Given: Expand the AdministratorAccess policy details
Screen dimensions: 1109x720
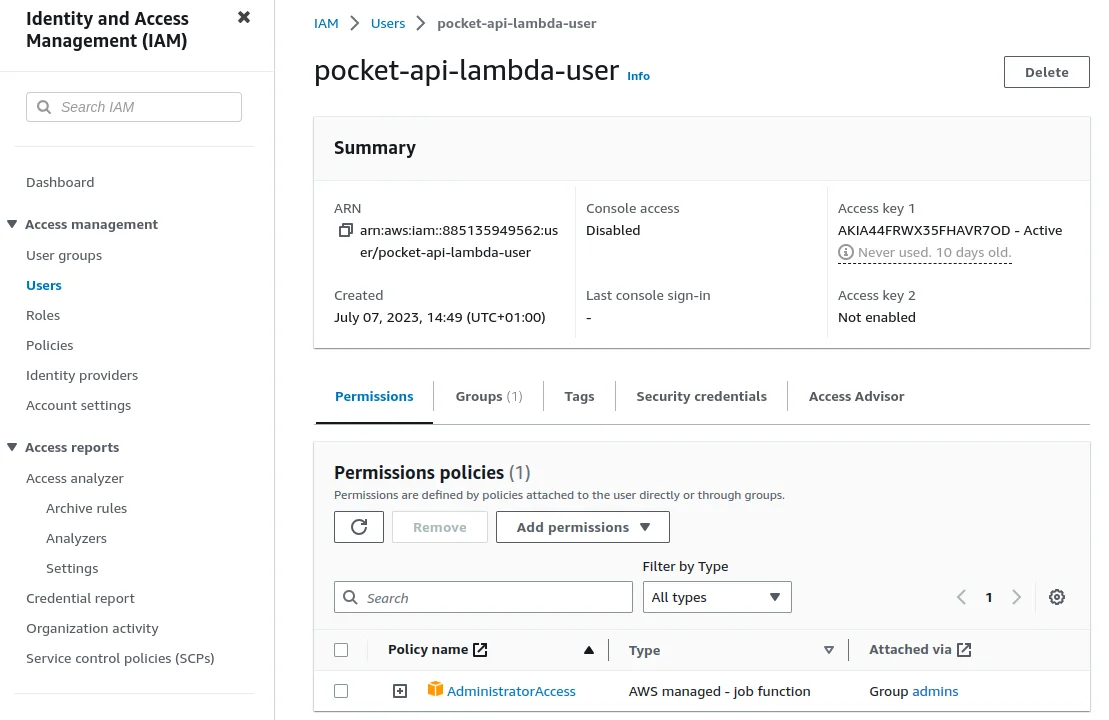Looking at the screenshot, I should [400, 691].
